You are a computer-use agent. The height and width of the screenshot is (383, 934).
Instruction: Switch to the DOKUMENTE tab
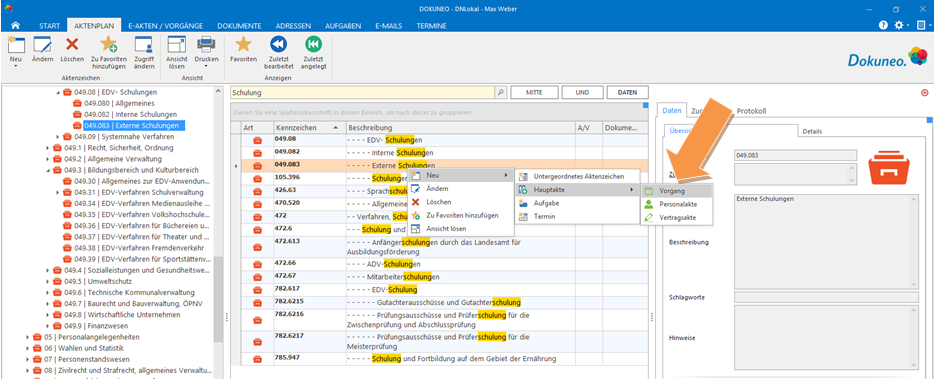point(239,26)
